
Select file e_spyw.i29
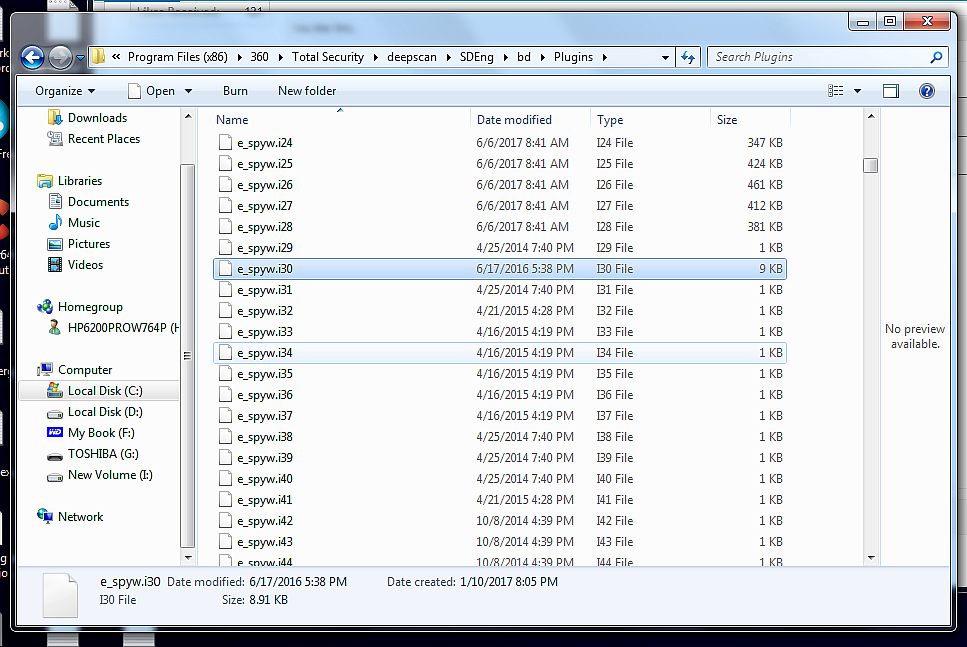500,247
